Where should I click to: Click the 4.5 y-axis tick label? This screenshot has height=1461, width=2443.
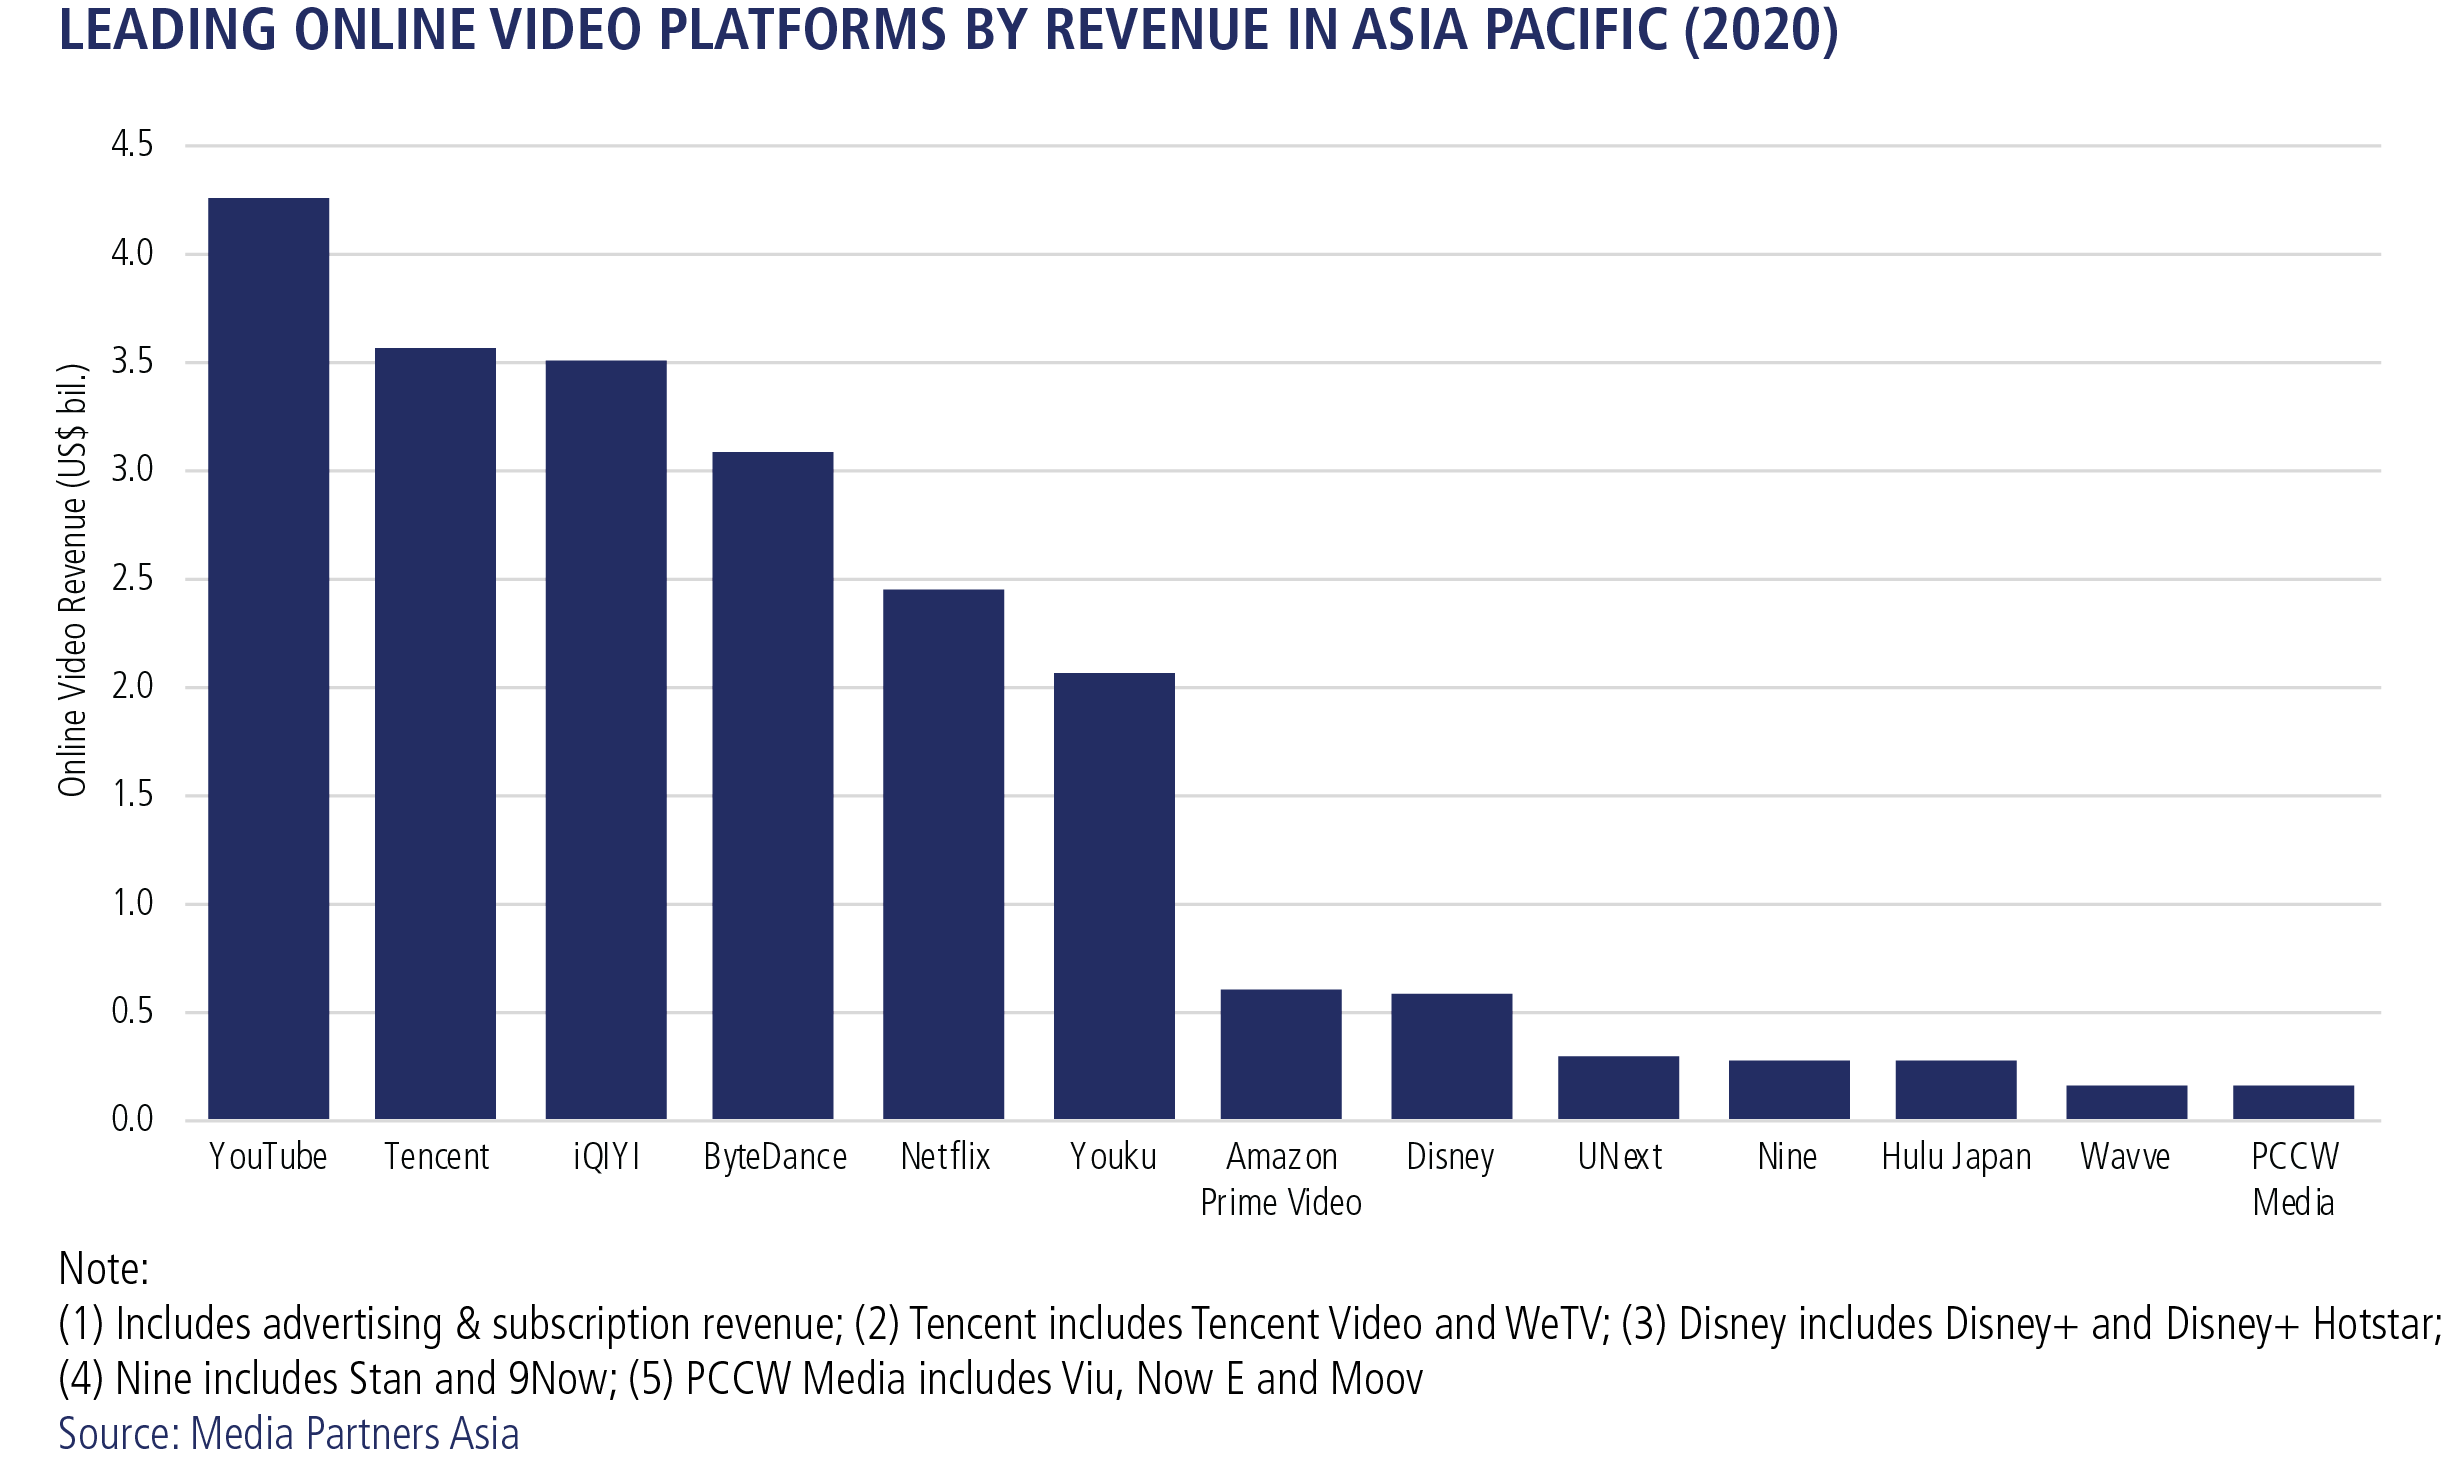pos(132,144)
